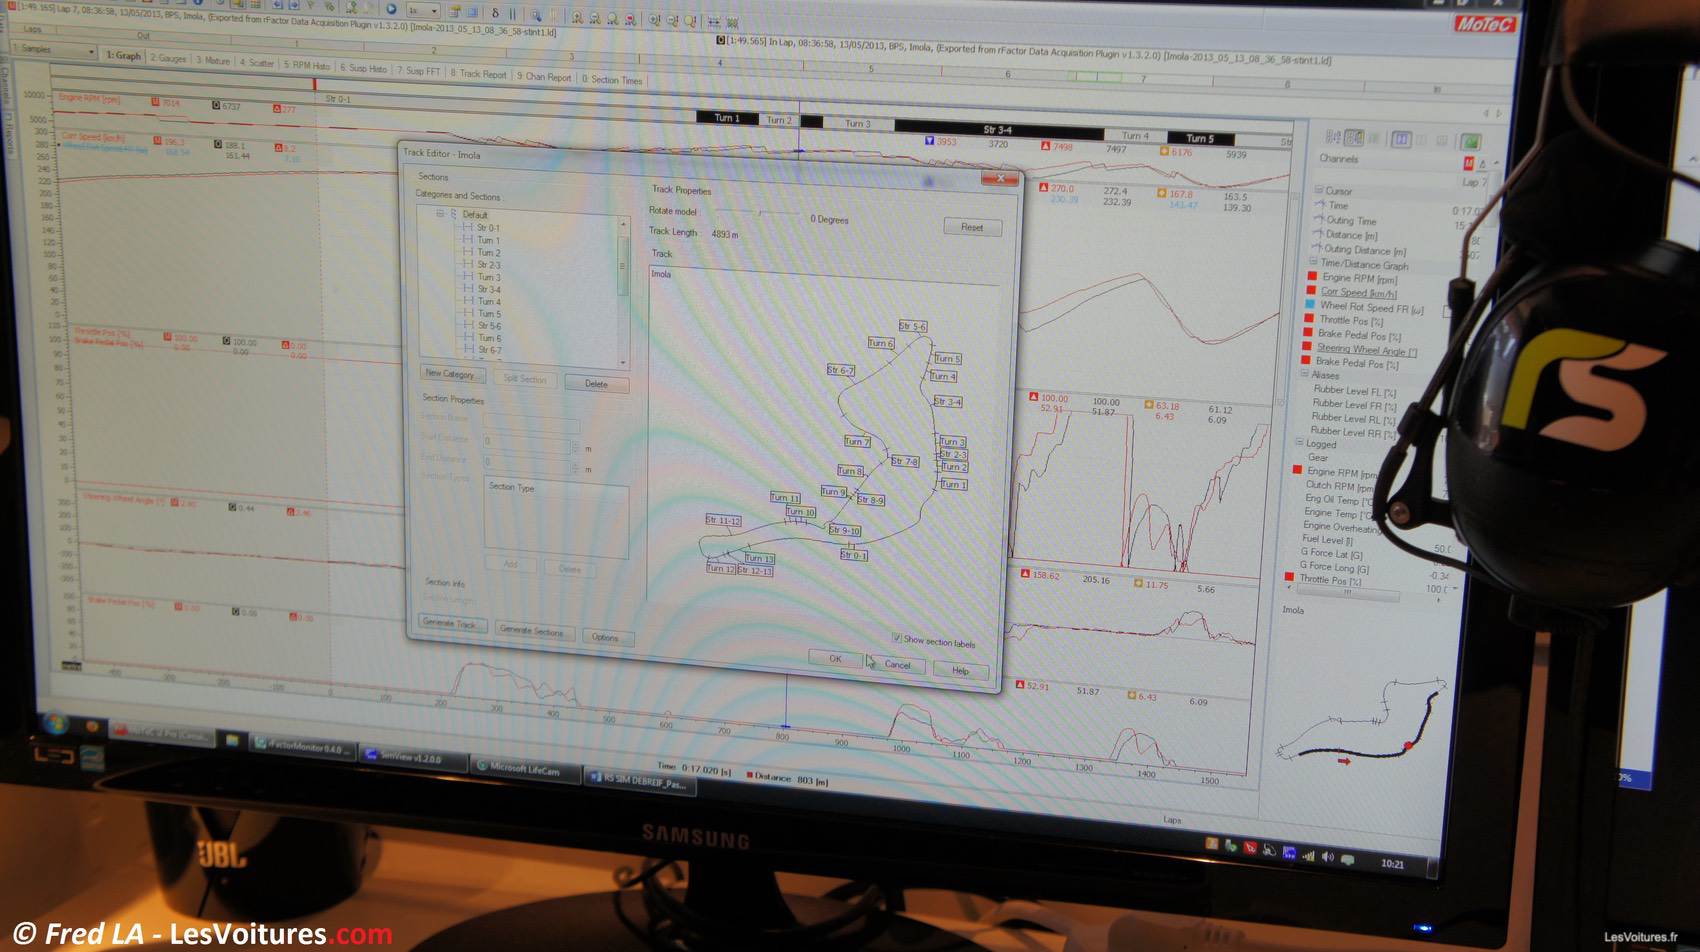Click the Rotate model slider
This screenshot has width=1700, height=952.
tap(760, 213)
